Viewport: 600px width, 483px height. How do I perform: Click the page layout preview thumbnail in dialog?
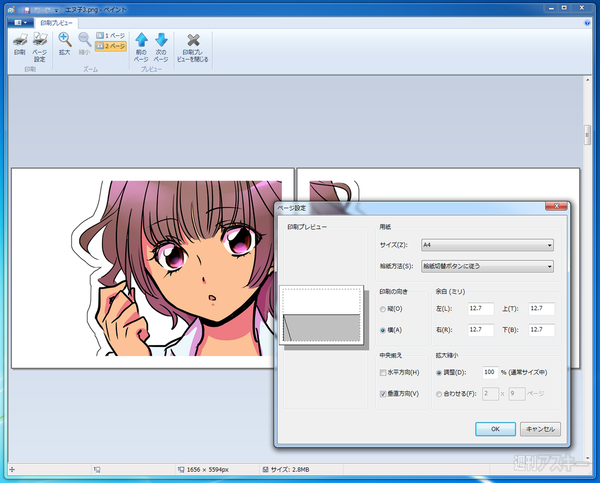click(x=321, y=315)
